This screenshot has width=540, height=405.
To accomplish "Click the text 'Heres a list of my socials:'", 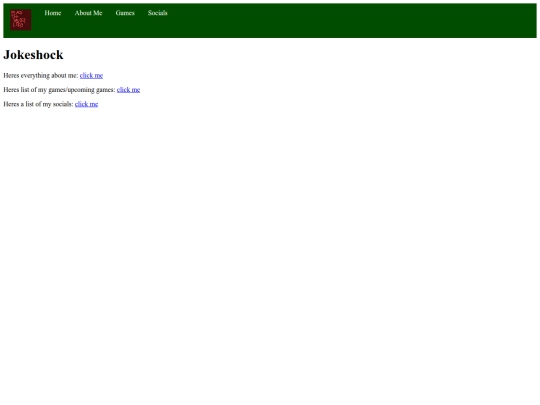I will pyautogui.click(x=38, y=104).
